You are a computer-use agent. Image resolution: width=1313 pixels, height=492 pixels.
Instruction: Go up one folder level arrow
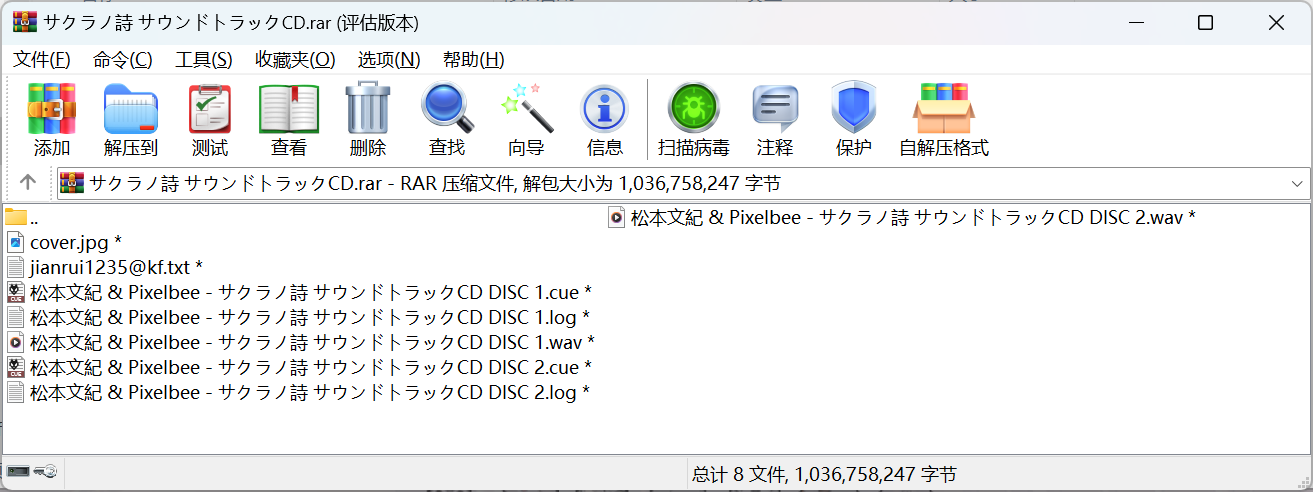point(28,183)
